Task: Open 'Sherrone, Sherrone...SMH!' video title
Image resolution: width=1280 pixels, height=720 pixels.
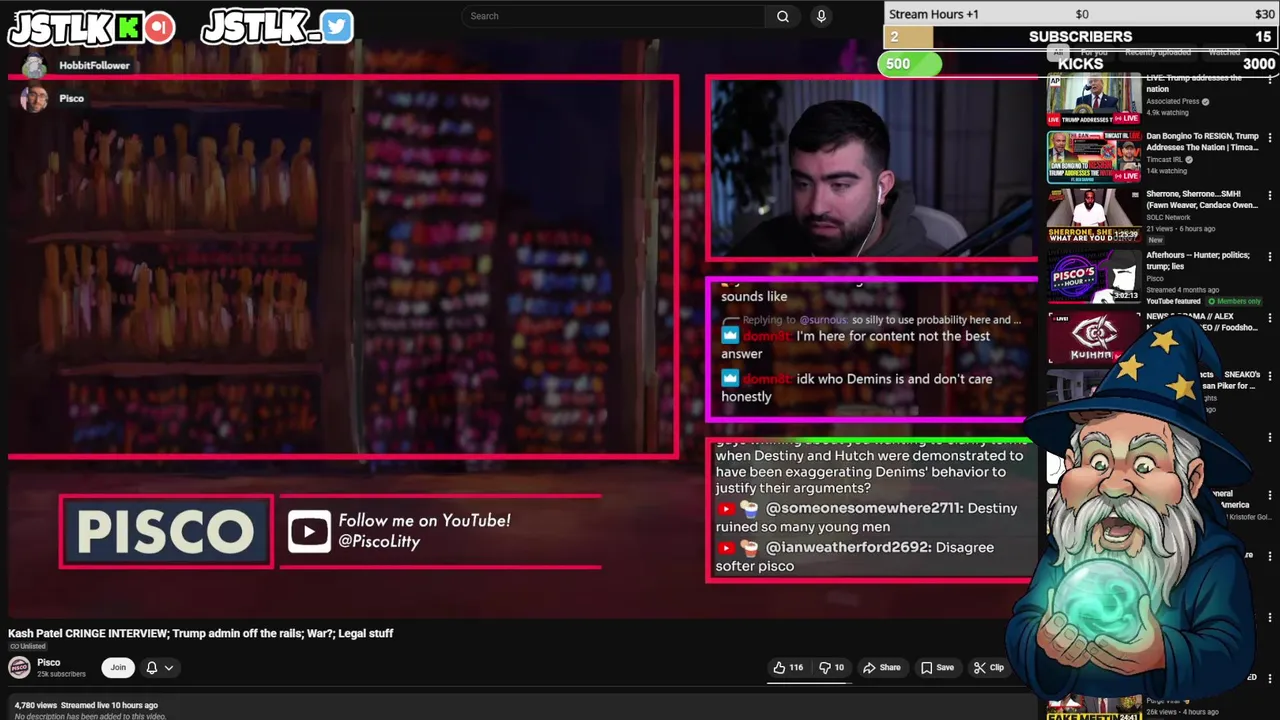Action: click(1202, 200)
